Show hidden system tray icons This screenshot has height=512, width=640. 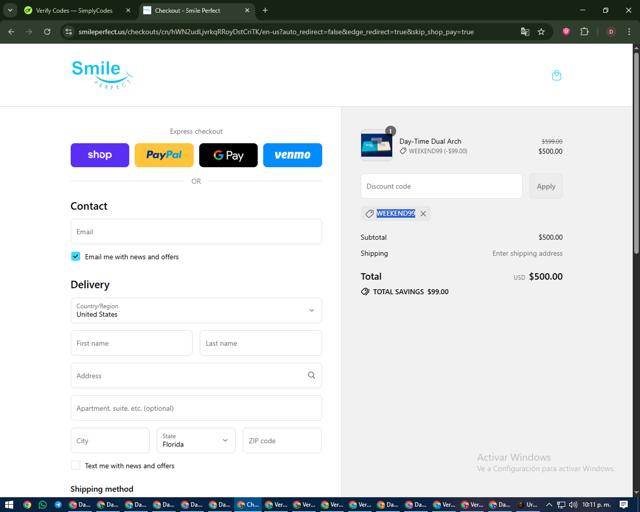tap(549, 505)
